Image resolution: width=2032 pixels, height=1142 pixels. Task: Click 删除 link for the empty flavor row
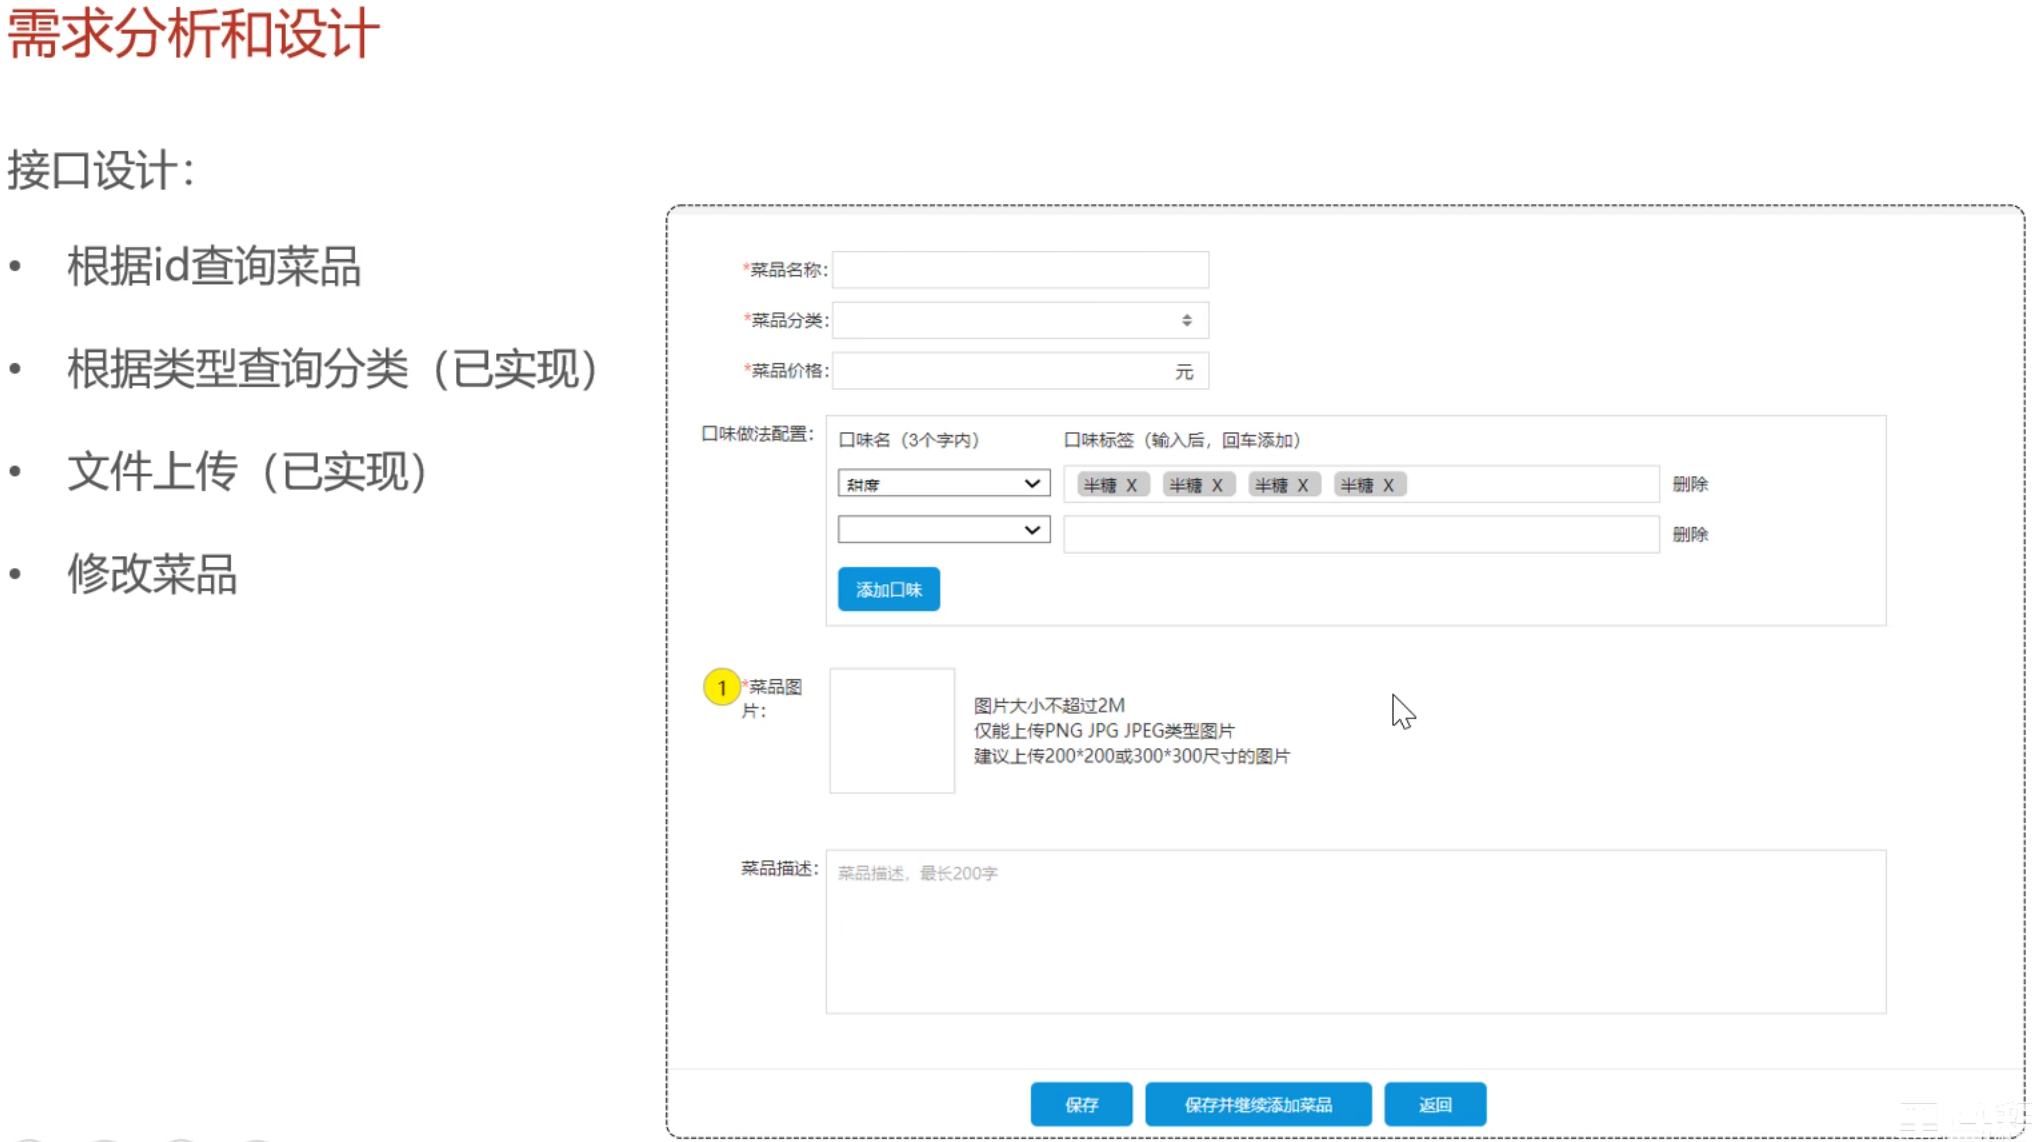(x=1689, y=534)
